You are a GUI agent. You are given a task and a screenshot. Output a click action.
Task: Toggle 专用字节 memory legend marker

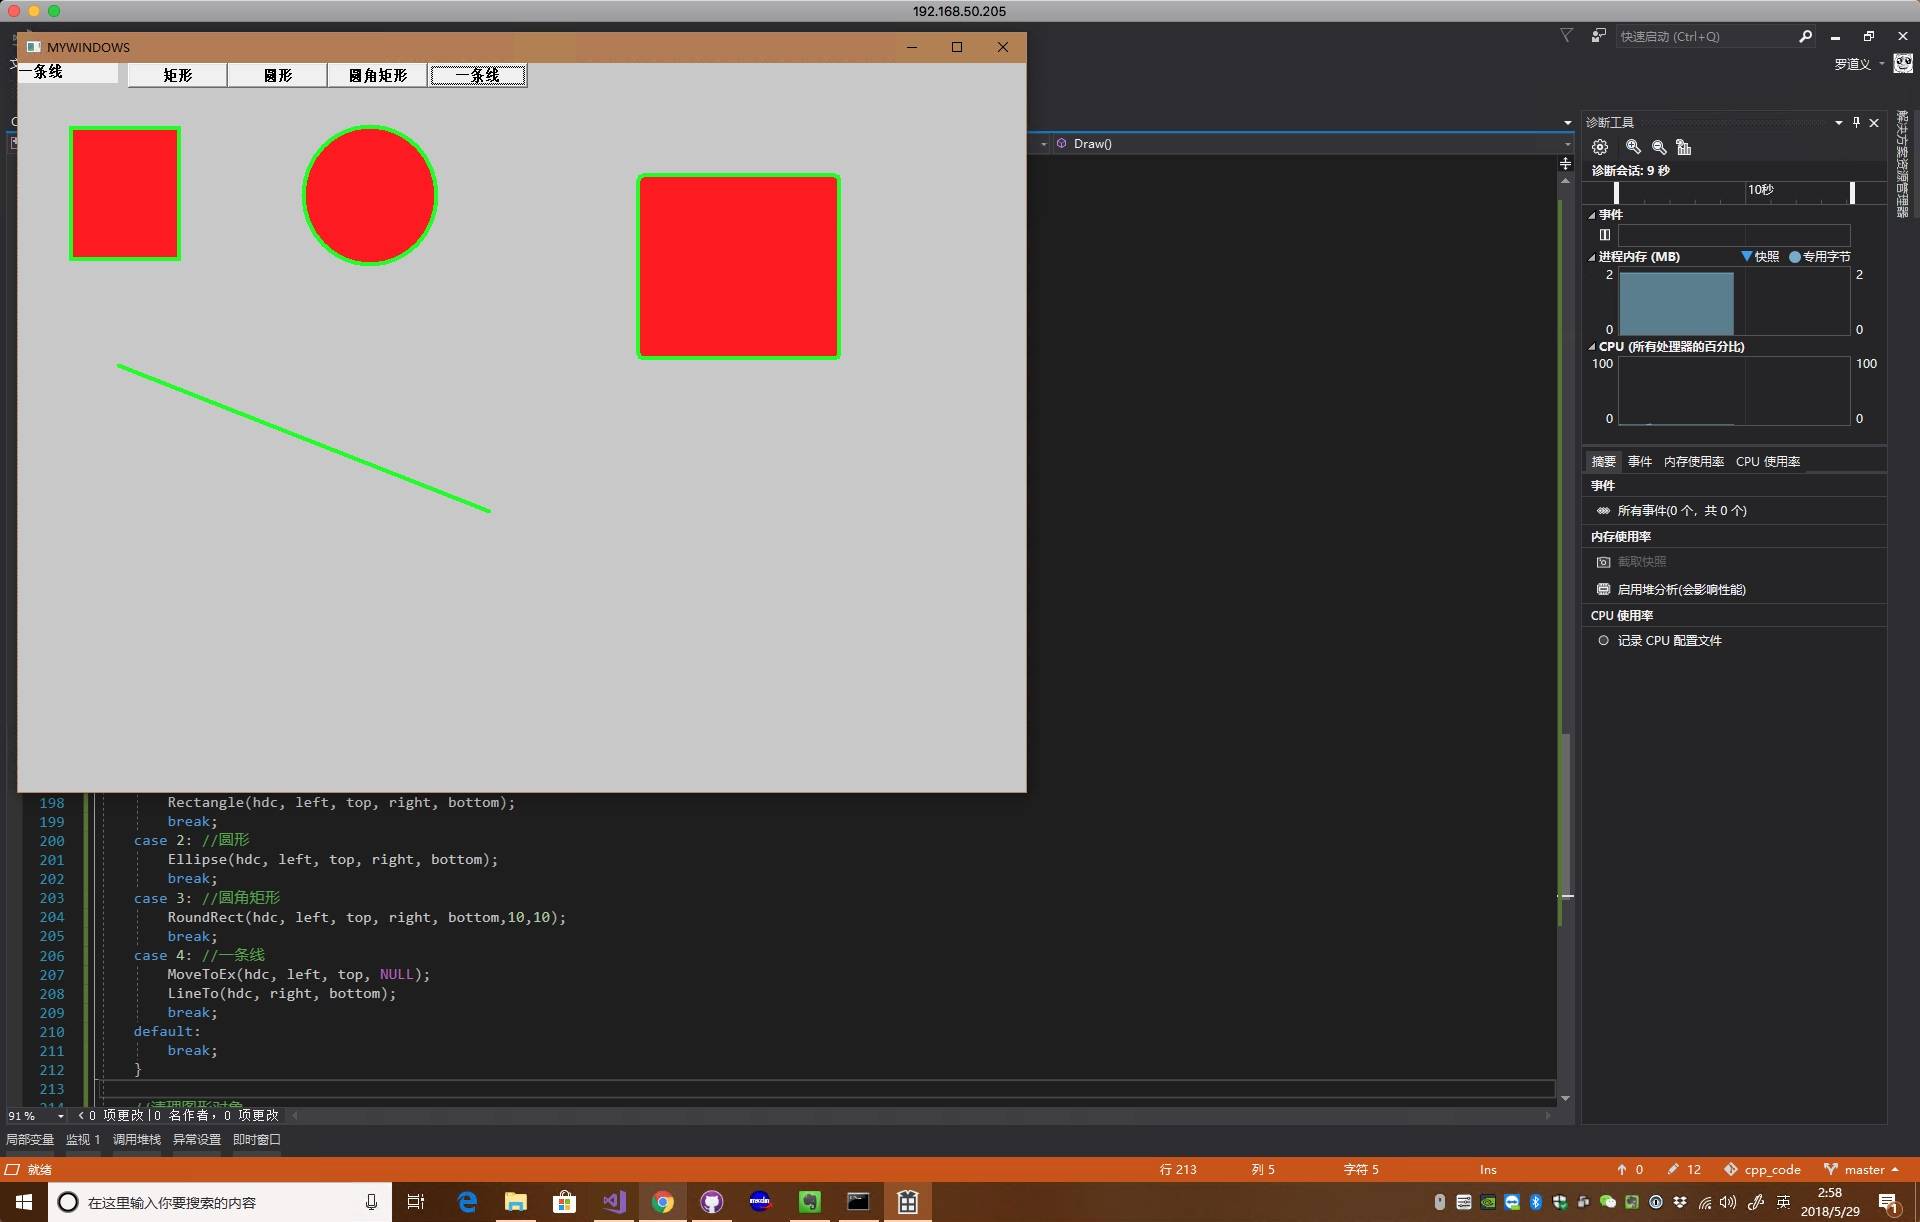pyautogui.click(x=1795, y=257)
